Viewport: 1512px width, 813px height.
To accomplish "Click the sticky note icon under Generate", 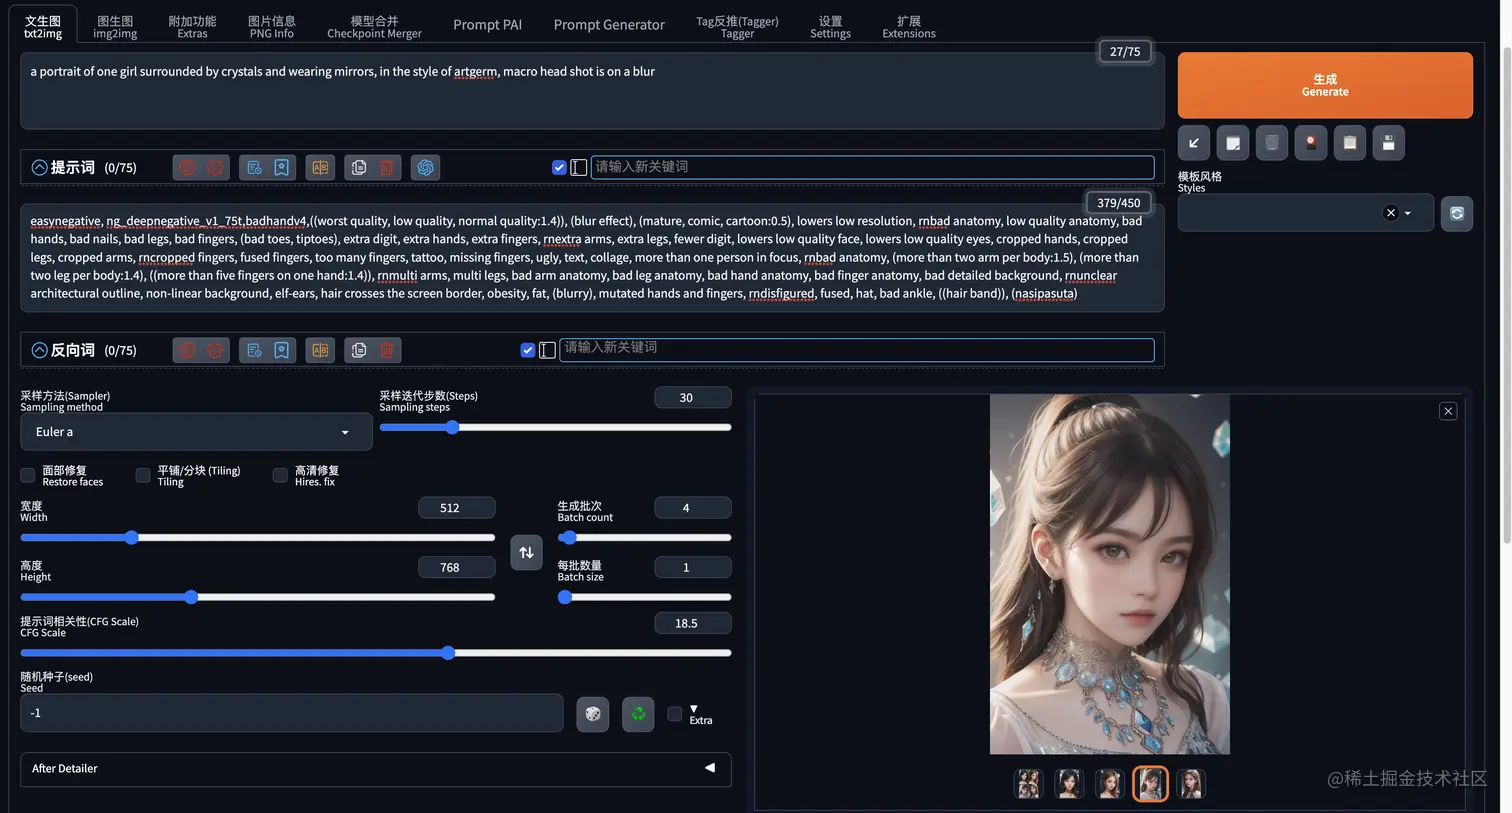I will [x=1233, y=143].
